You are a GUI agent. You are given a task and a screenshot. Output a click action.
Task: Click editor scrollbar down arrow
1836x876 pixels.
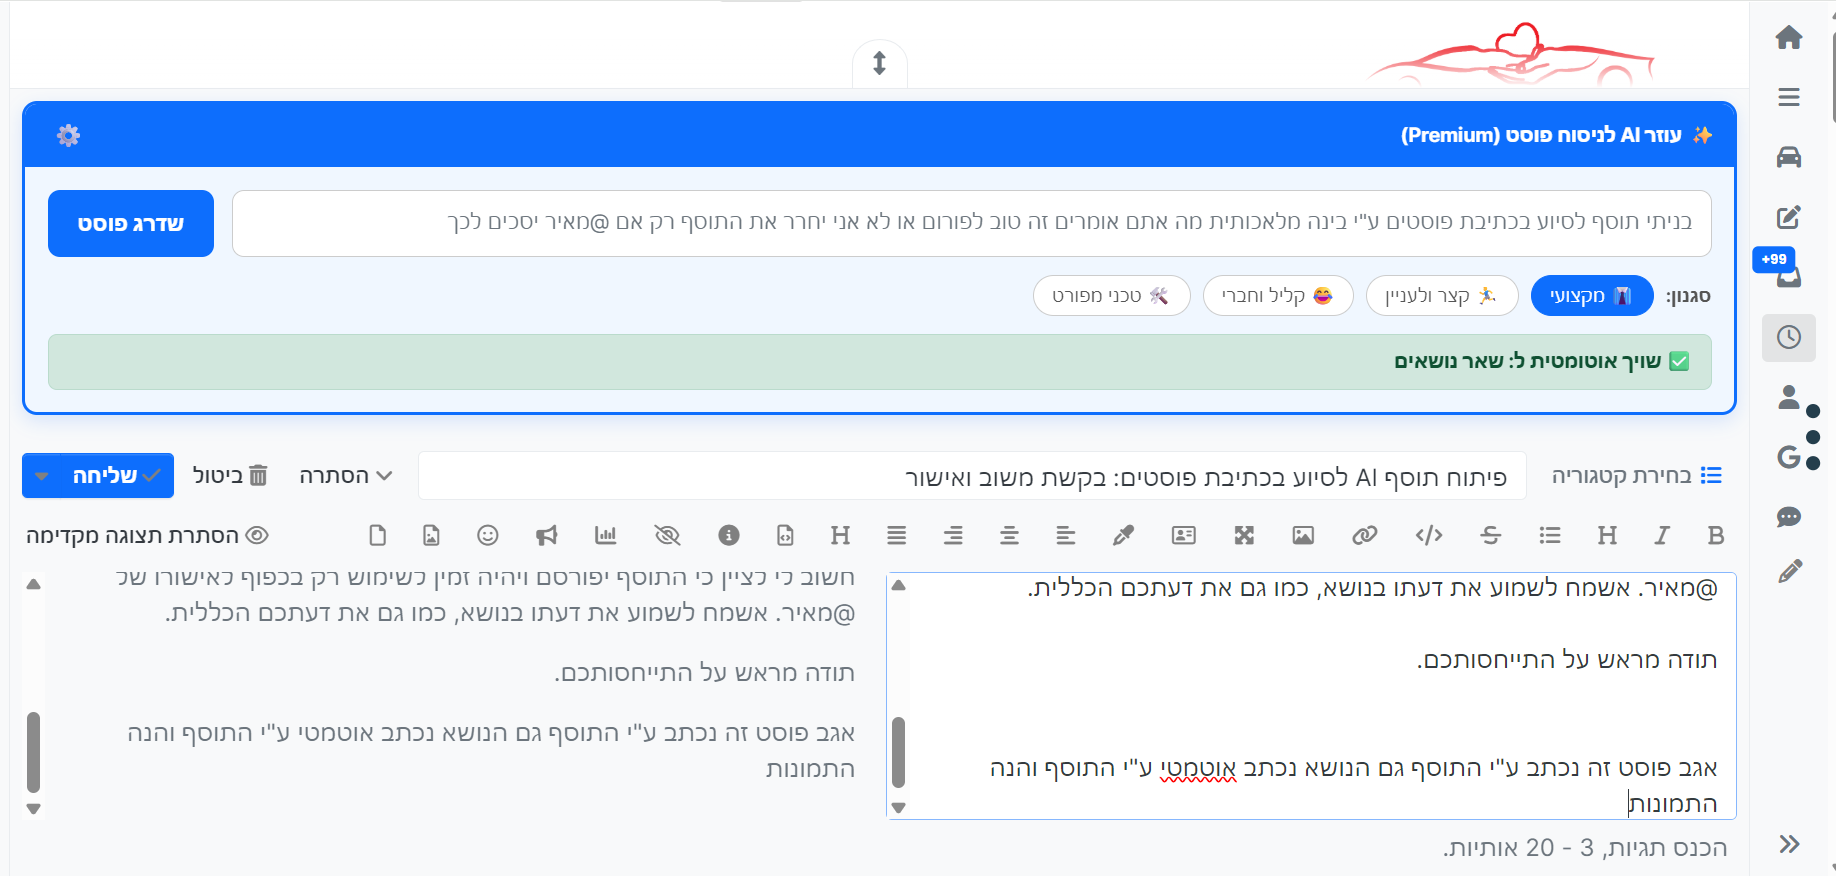pyautogui.click(x=898, y=807)
